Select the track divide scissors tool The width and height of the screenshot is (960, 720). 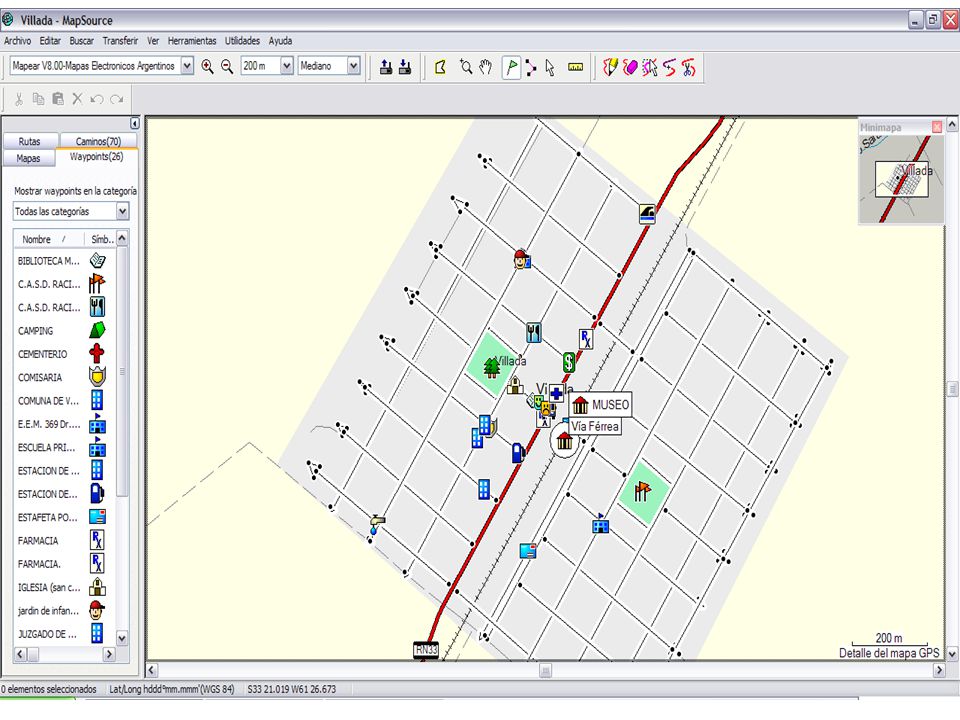pyautogui.click(x=689, y=67)
